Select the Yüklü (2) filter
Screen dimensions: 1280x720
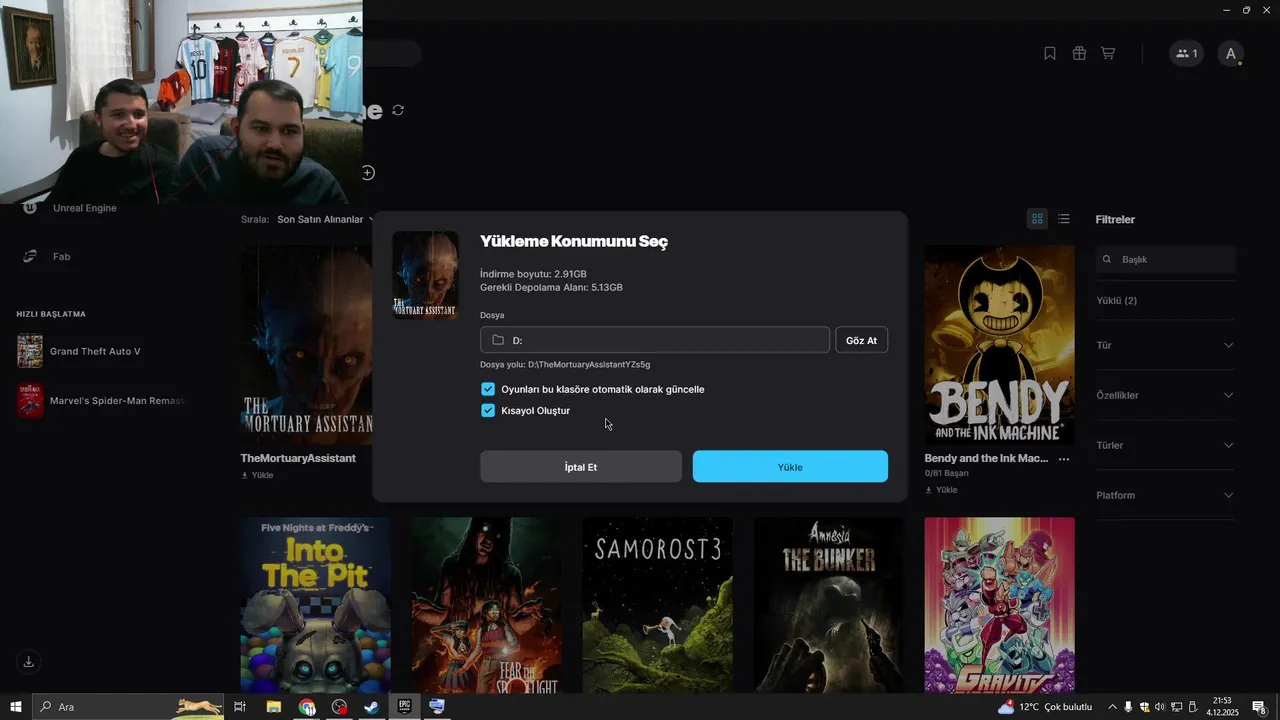(x=1116, y=300)
